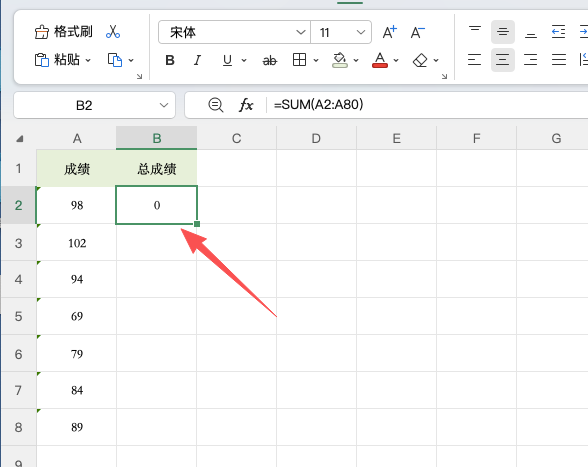The width and height of the screenshot is (588, 467).
Task: Open the font size 11 dropdown
Action: (361, 32)
